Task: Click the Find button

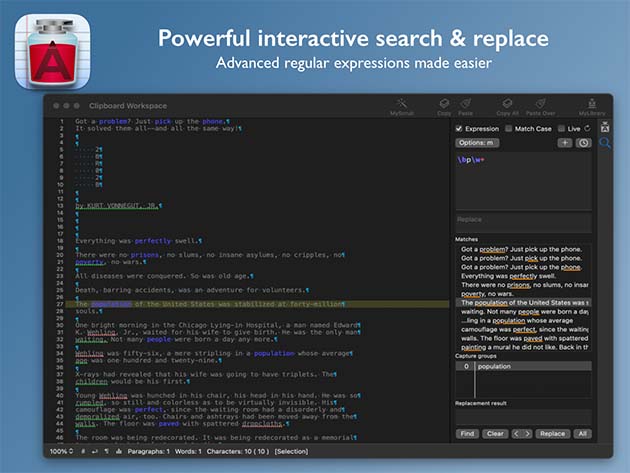Action: [x=467, y=433]
